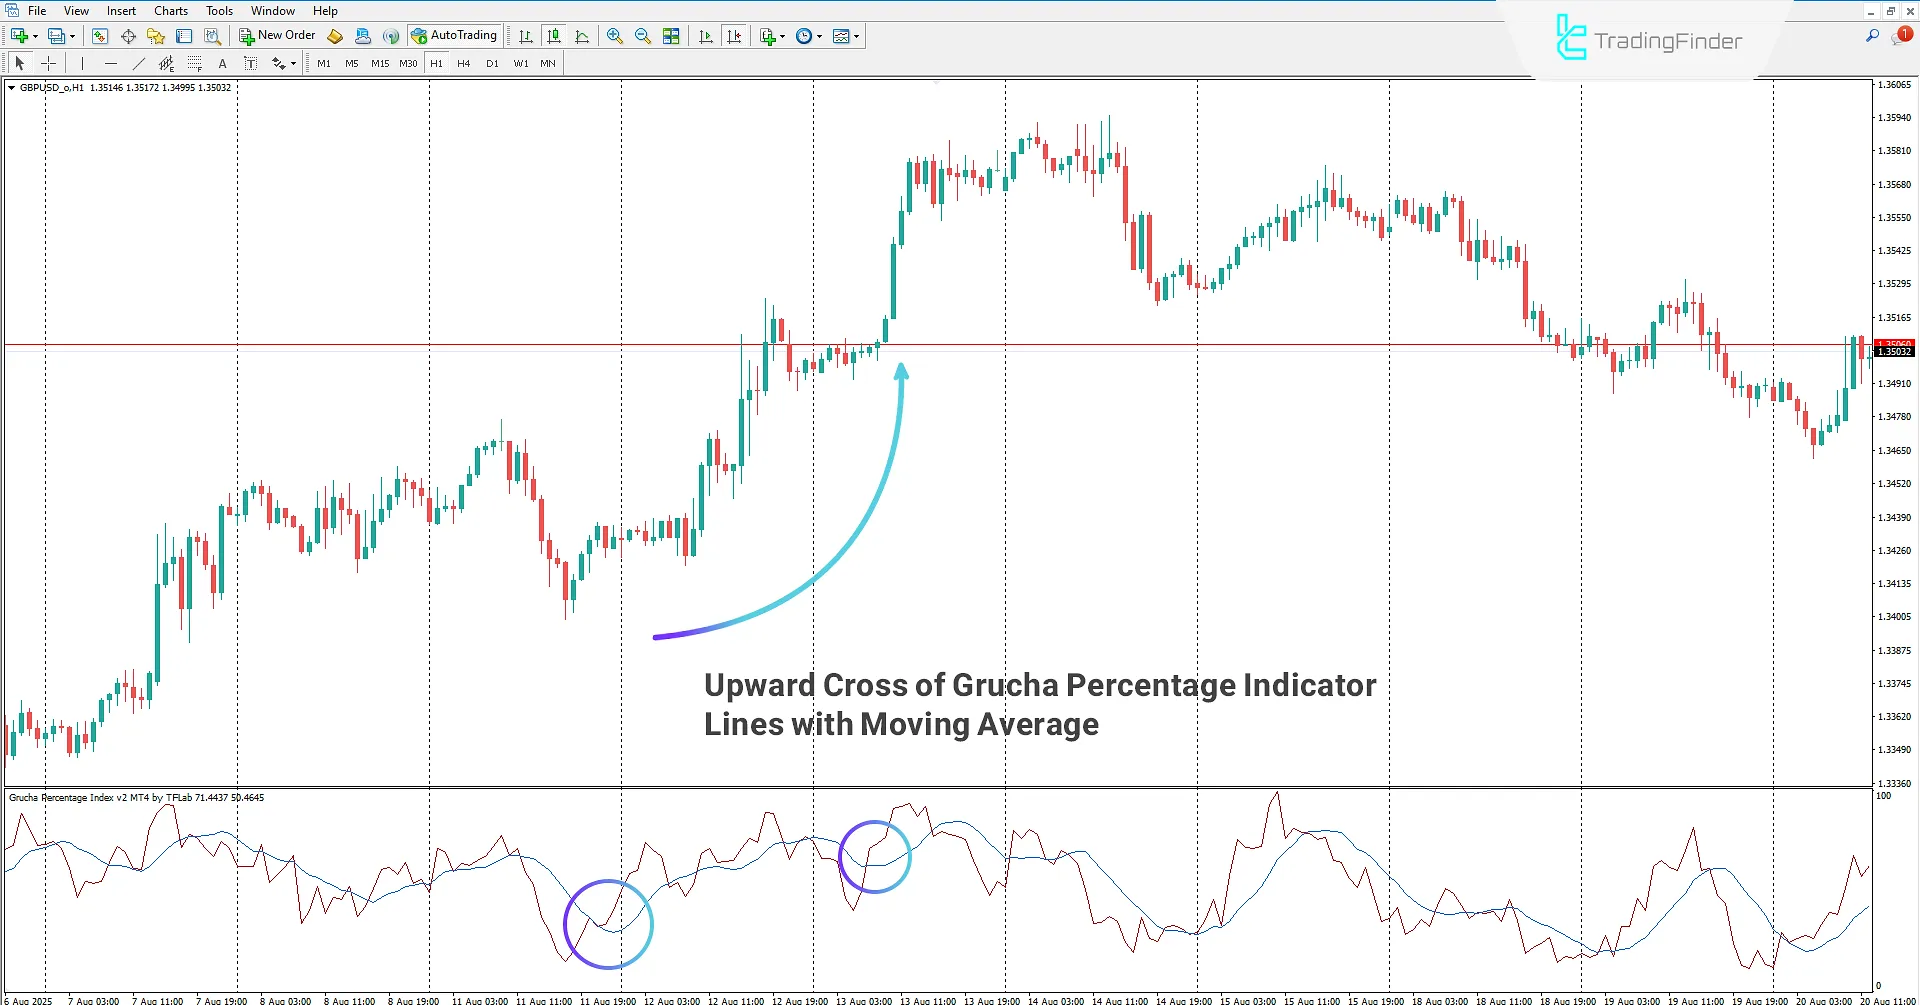
Task: Select the Trendline drawing tool
Action: point(139,63)
